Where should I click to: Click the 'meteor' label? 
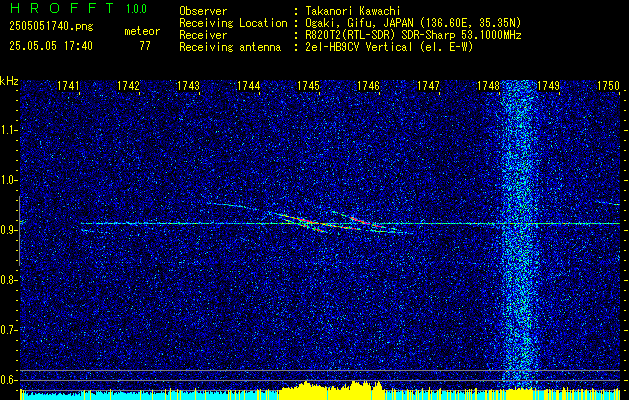pos(142,31)
